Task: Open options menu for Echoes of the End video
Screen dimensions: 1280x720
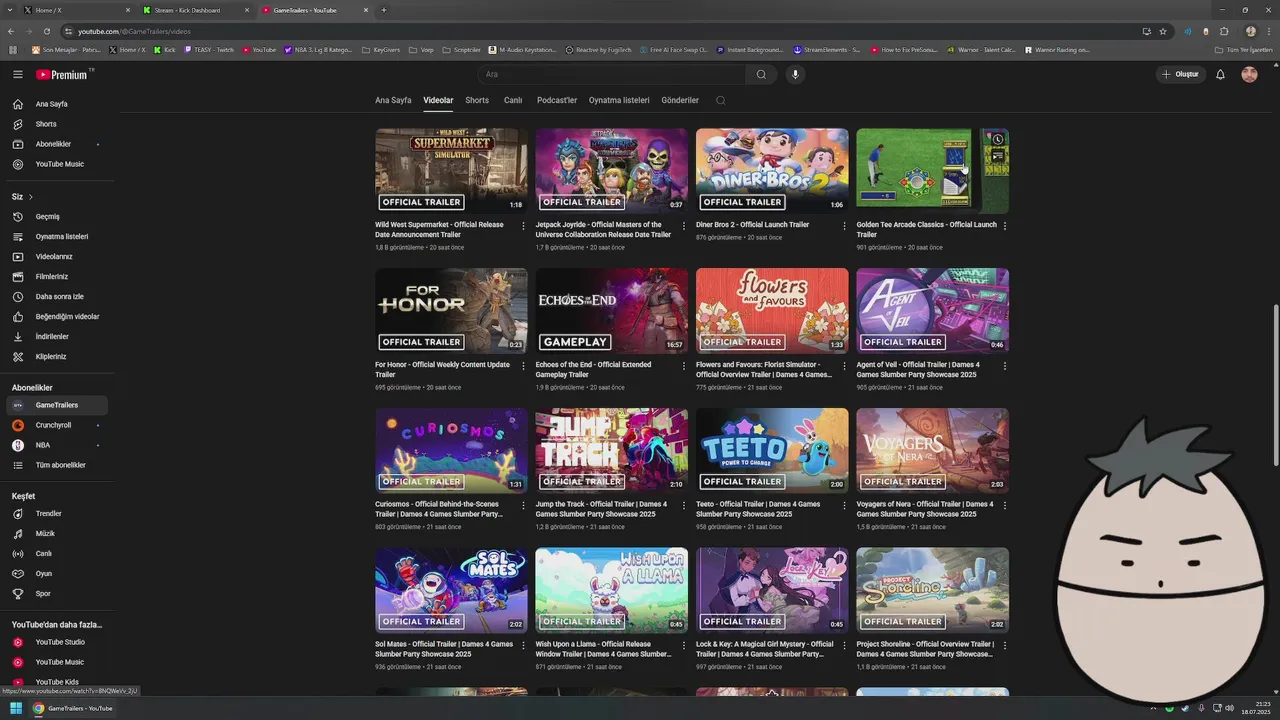Action: [683, 366]
